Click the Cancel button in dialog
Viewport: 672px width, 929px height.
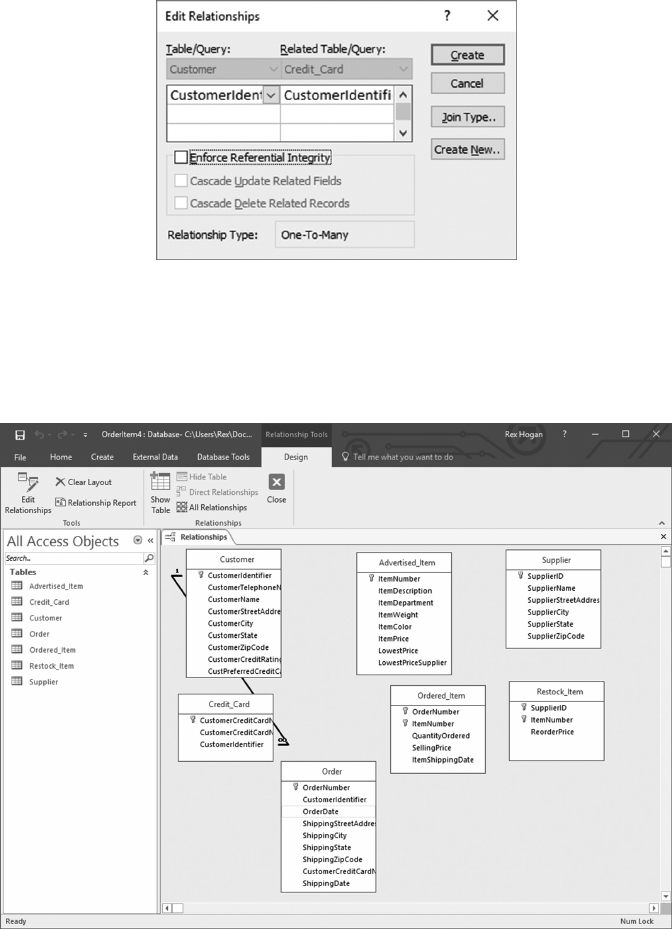coord(468,84)
